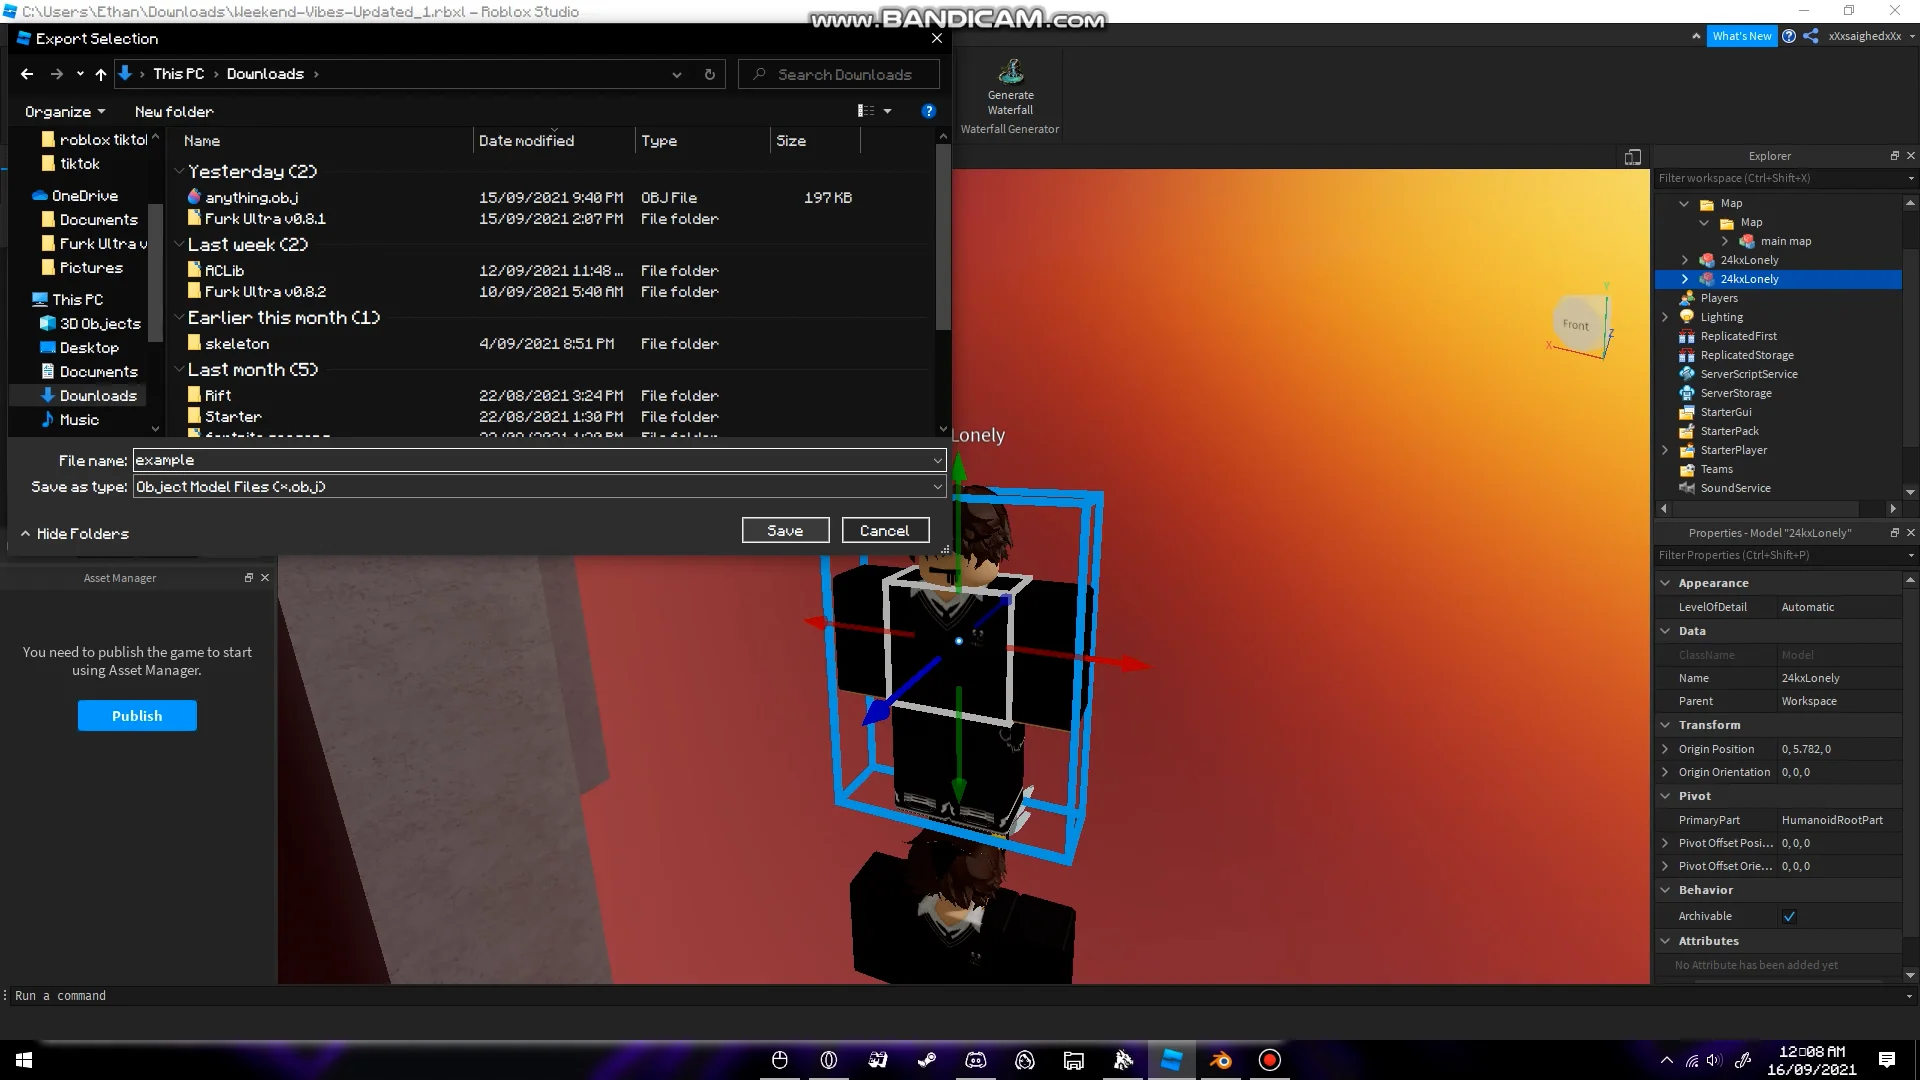The height and width of the screenshot is (1080, 1920).
Task: Toggle the viewport layout icon
Action: (x=1633, y=157)
